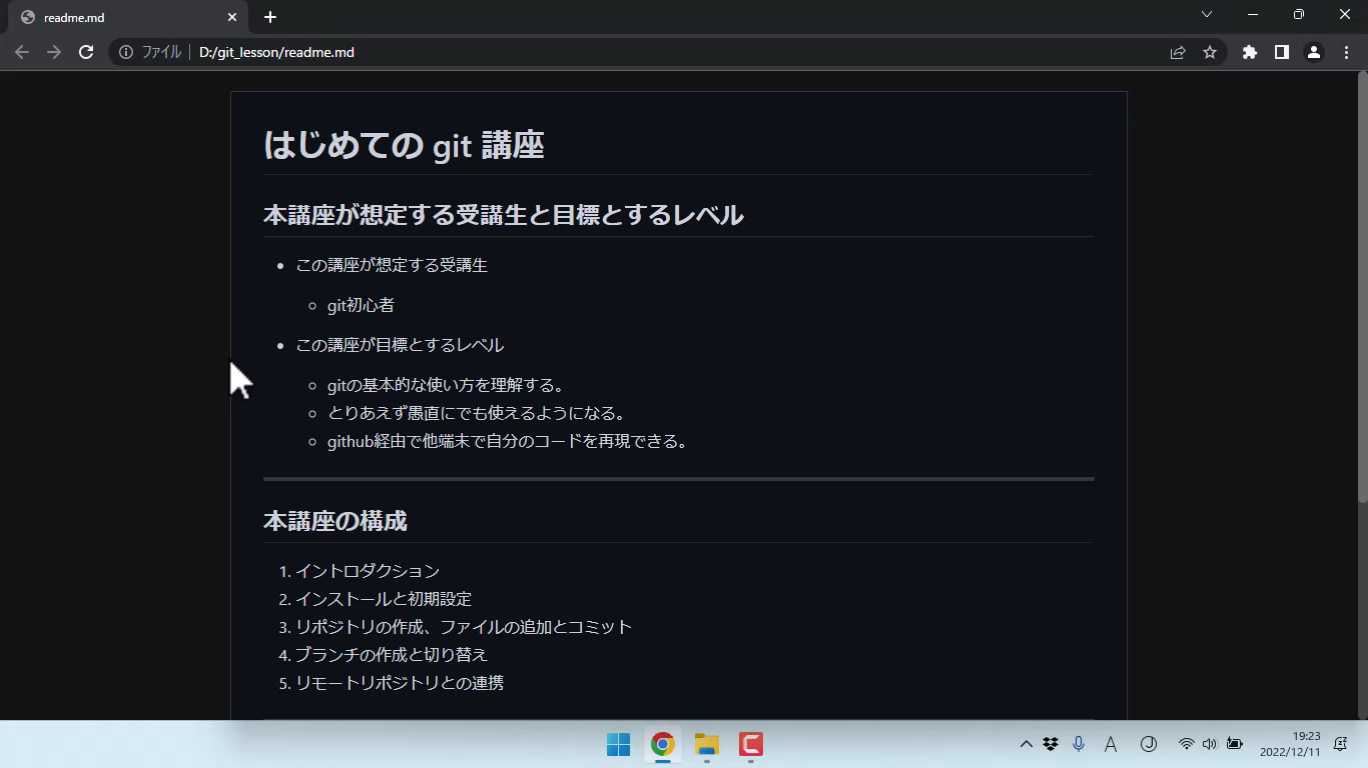1368x768 pixels.
Task: Click the Share this page icon
Action: [x=1177, y=51]
